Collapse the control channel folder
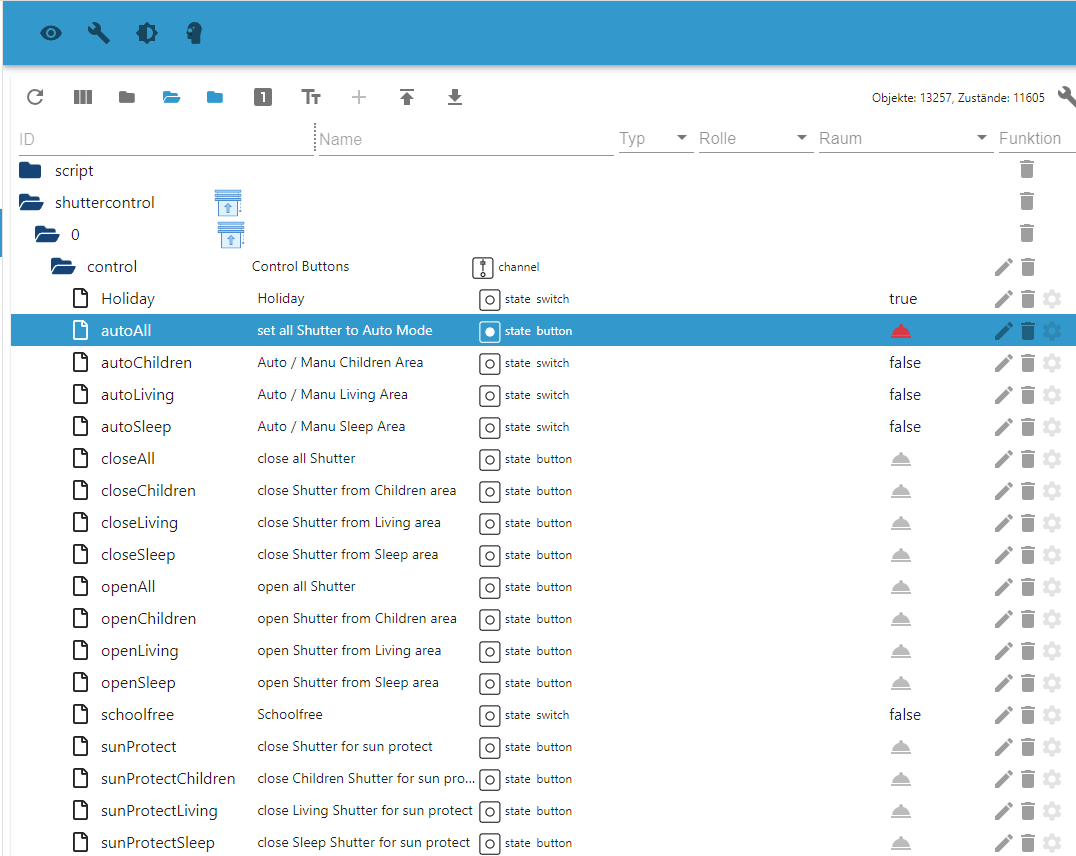The image size is (1076, 856). (x=62, y=267)
